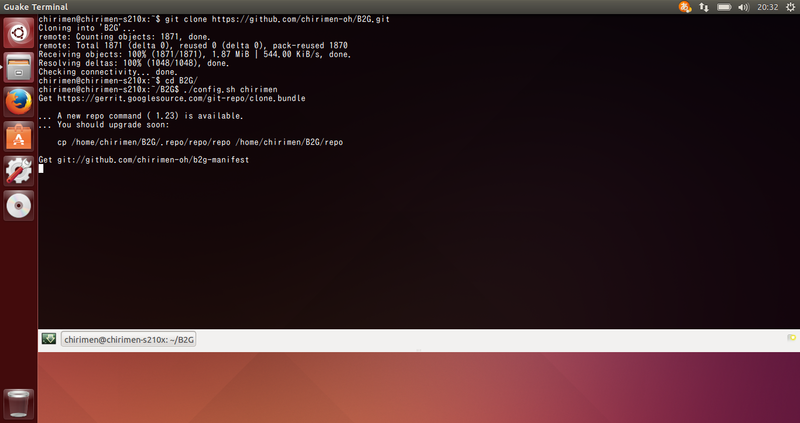The height and width of the screenshot is (423, 800).
Task: Open the disc media icon in dock
Action: pyautogui.click(x=19, y=206)
